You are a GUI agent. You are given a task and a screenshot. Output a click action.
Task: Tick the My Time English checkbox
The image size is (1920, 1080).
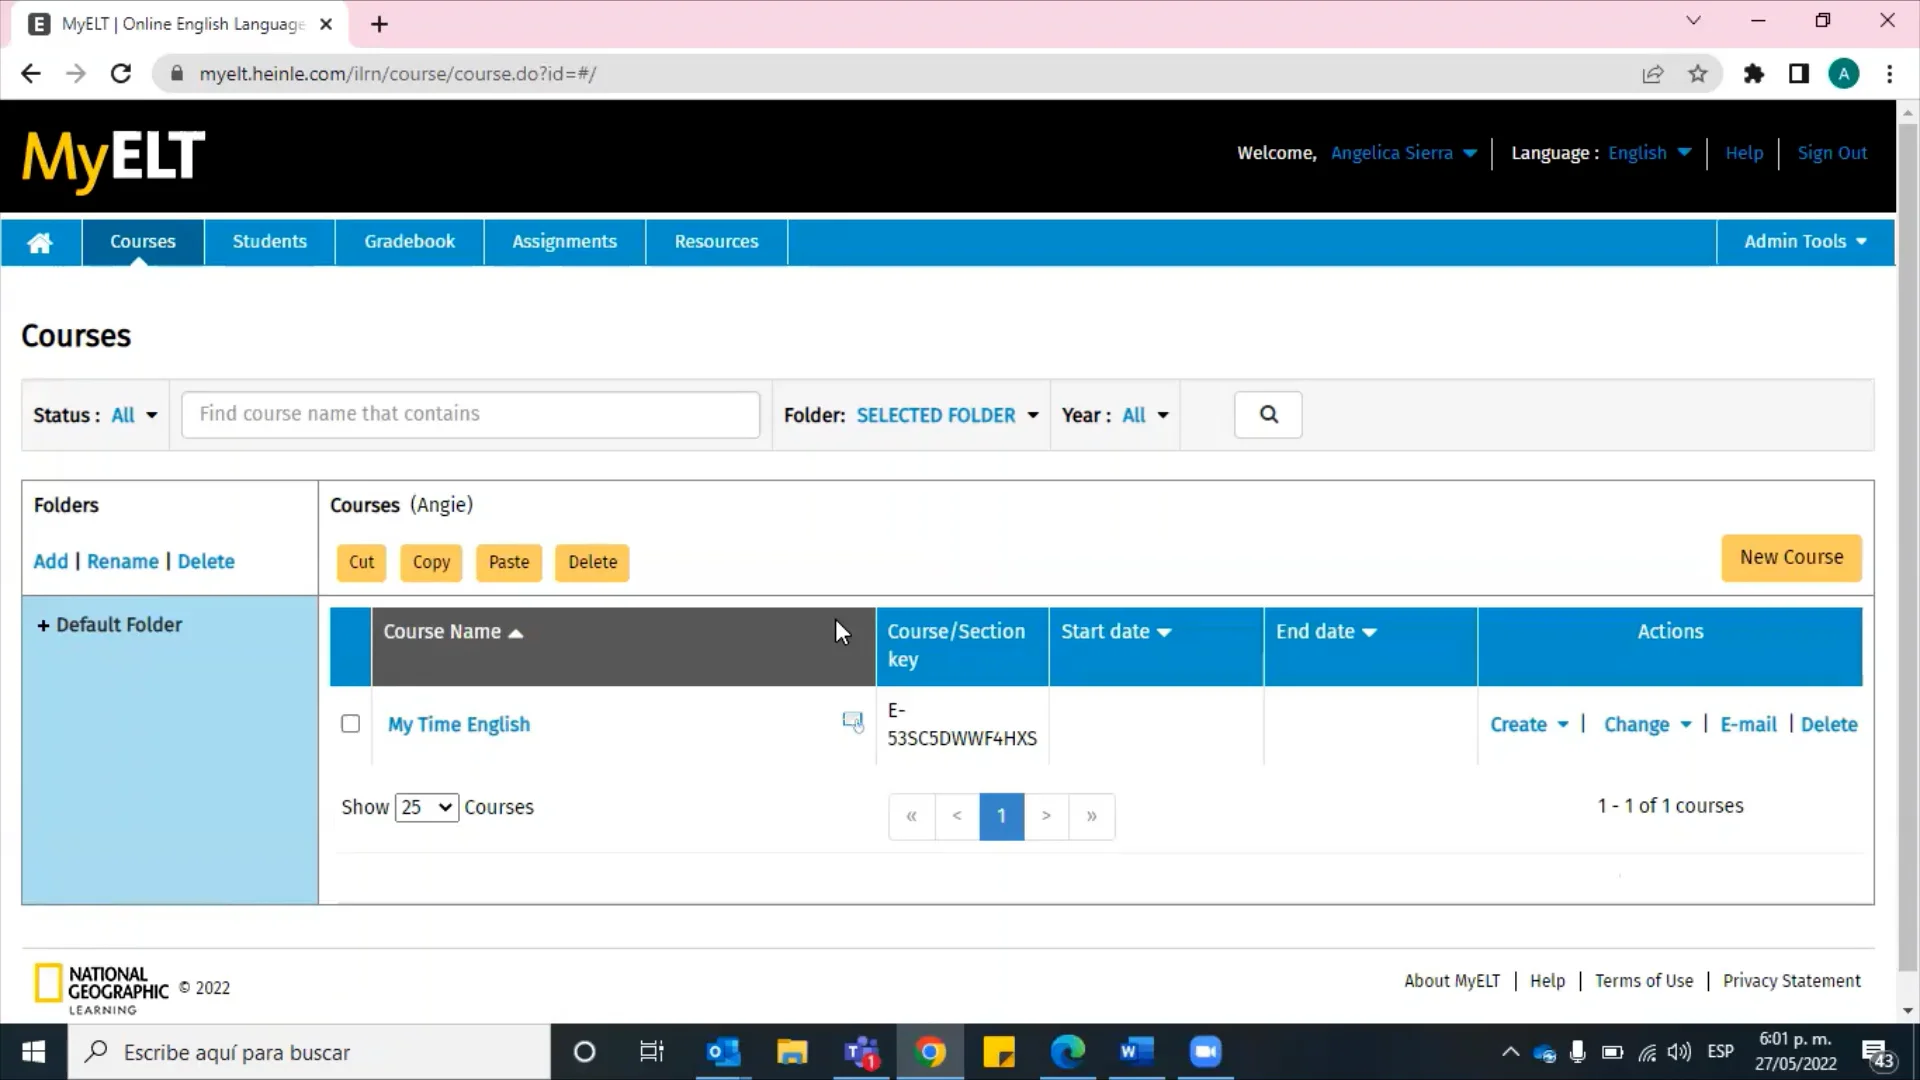click(x=350, y=723)
